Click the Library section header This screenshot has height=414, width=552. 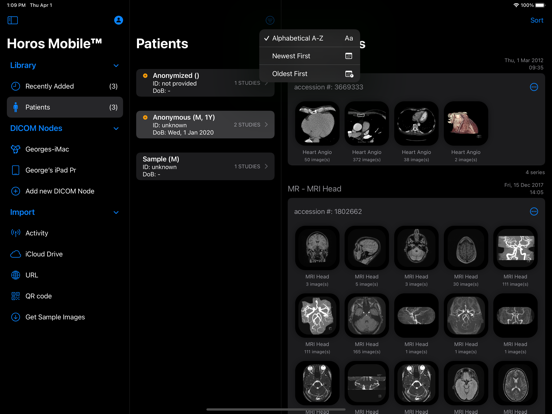tap(23, 65)
